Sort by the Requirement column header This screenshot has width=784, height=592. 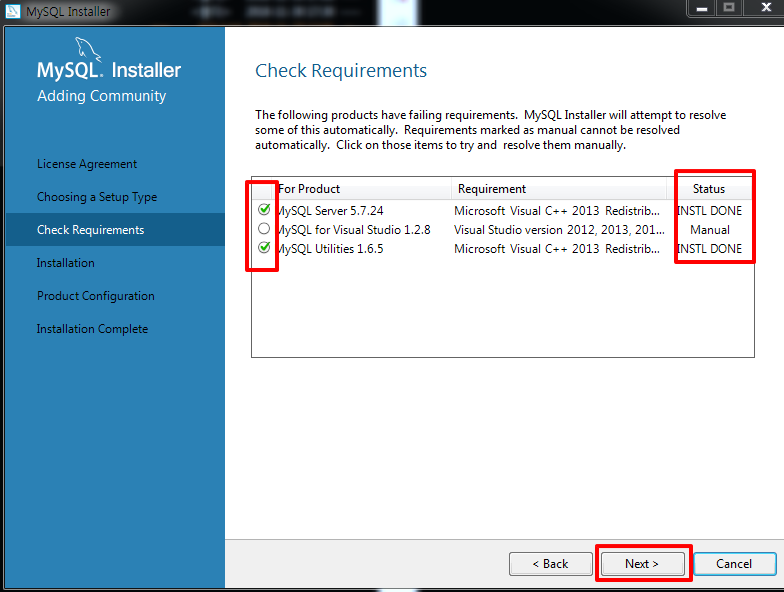pos(559,188)
